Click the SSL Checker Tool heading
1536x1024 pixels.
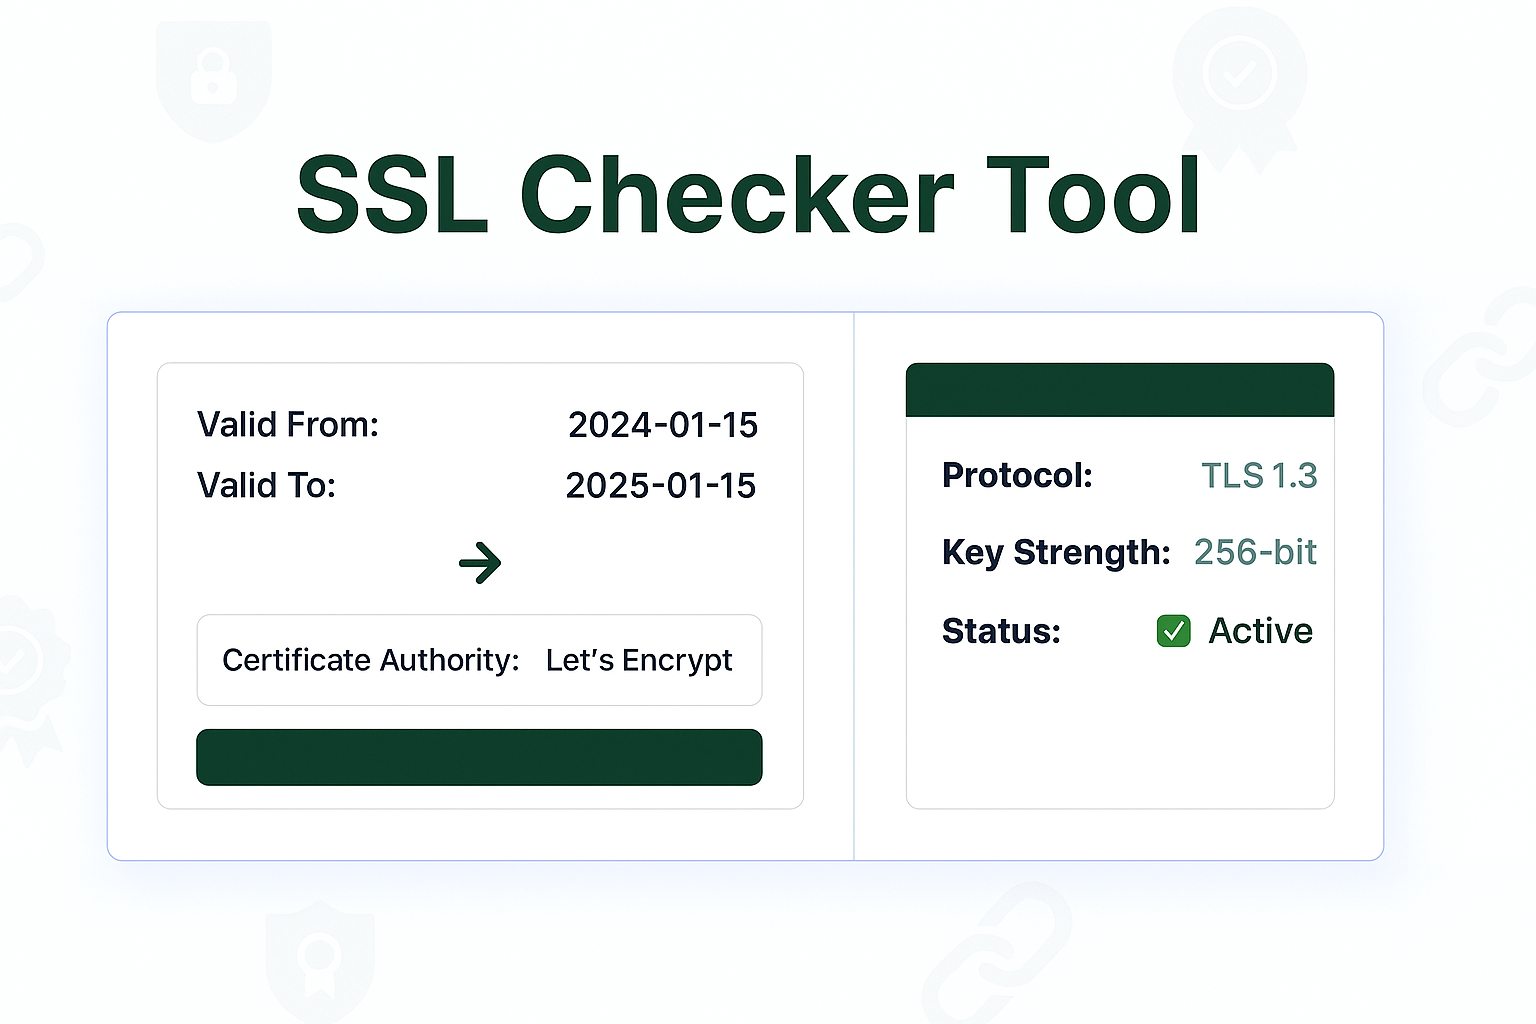748,196
